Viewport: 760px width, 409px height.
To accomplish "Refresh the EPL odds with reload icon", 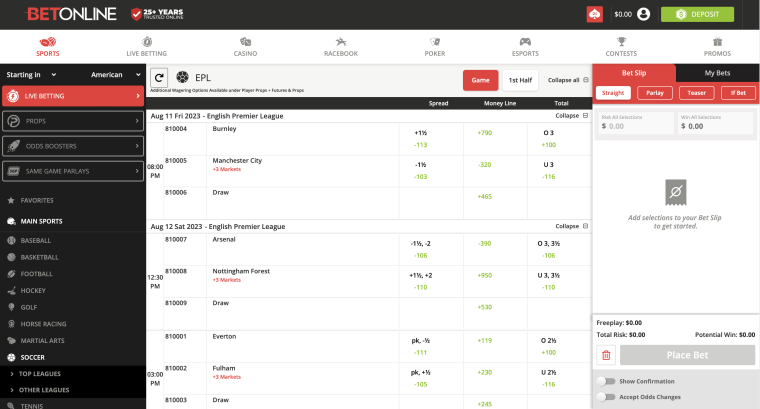I will click(x=159, y=78).
